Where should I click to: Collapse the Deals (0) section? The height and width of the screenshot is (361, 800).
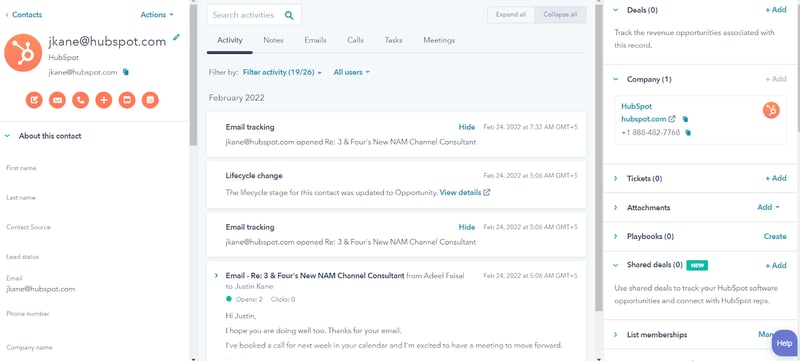click(615, 10)
